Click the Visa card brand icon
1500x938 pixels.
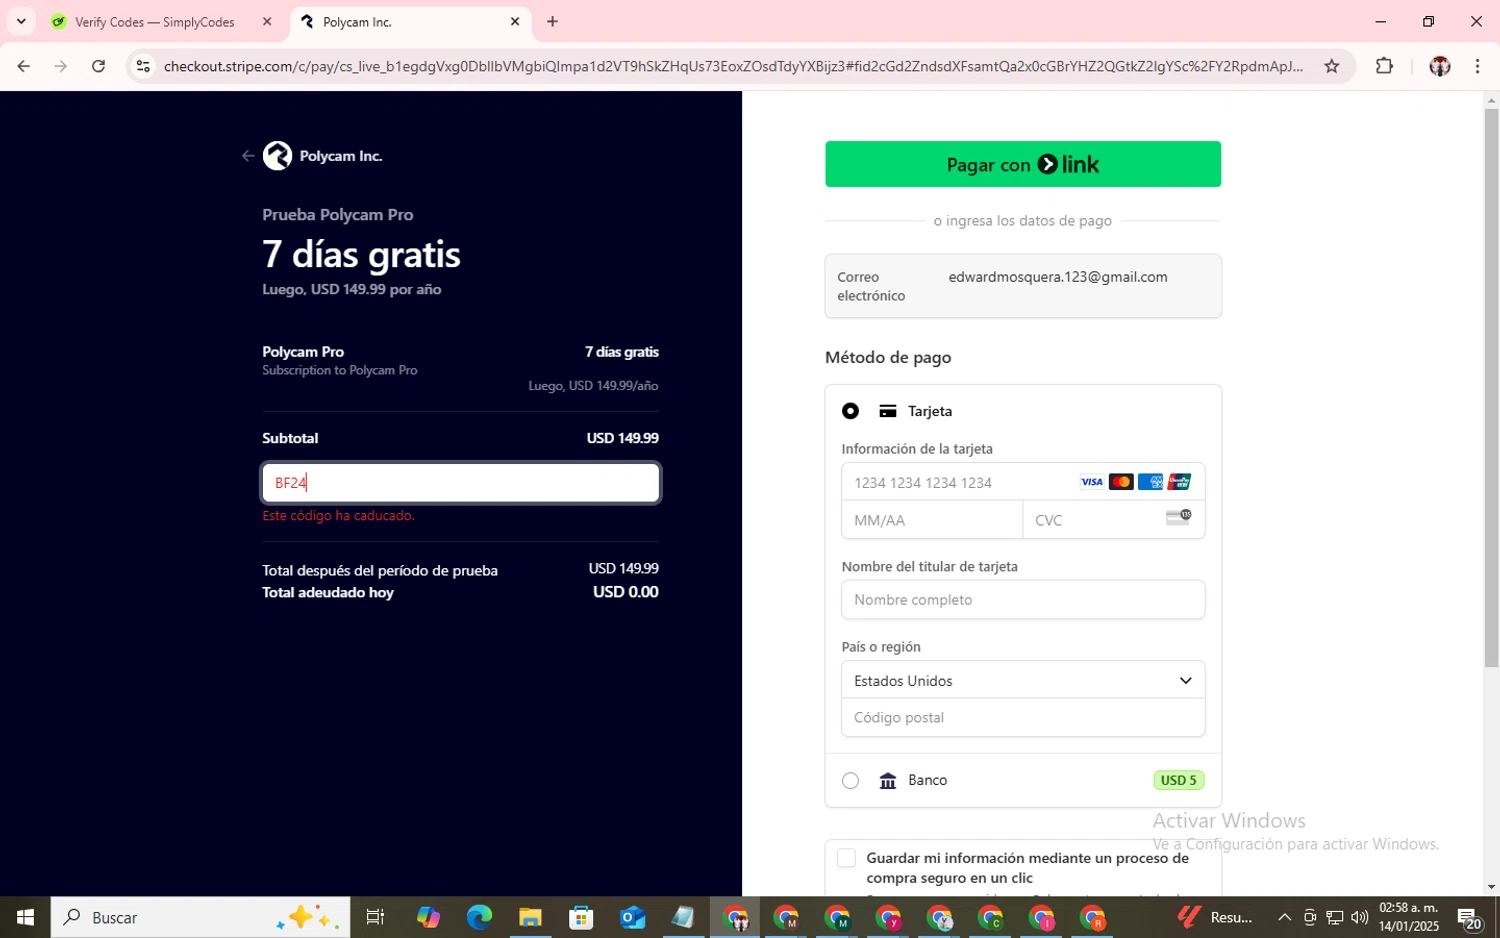(1092, 482)
